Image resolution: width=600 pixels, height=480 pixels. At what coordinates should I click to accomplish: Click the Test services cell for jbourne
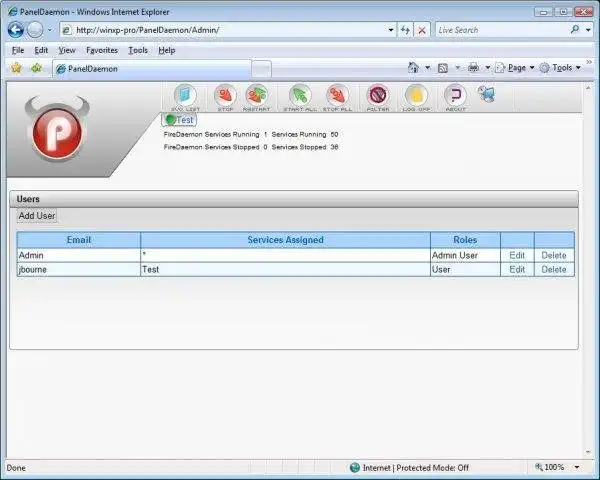[285, 269]
